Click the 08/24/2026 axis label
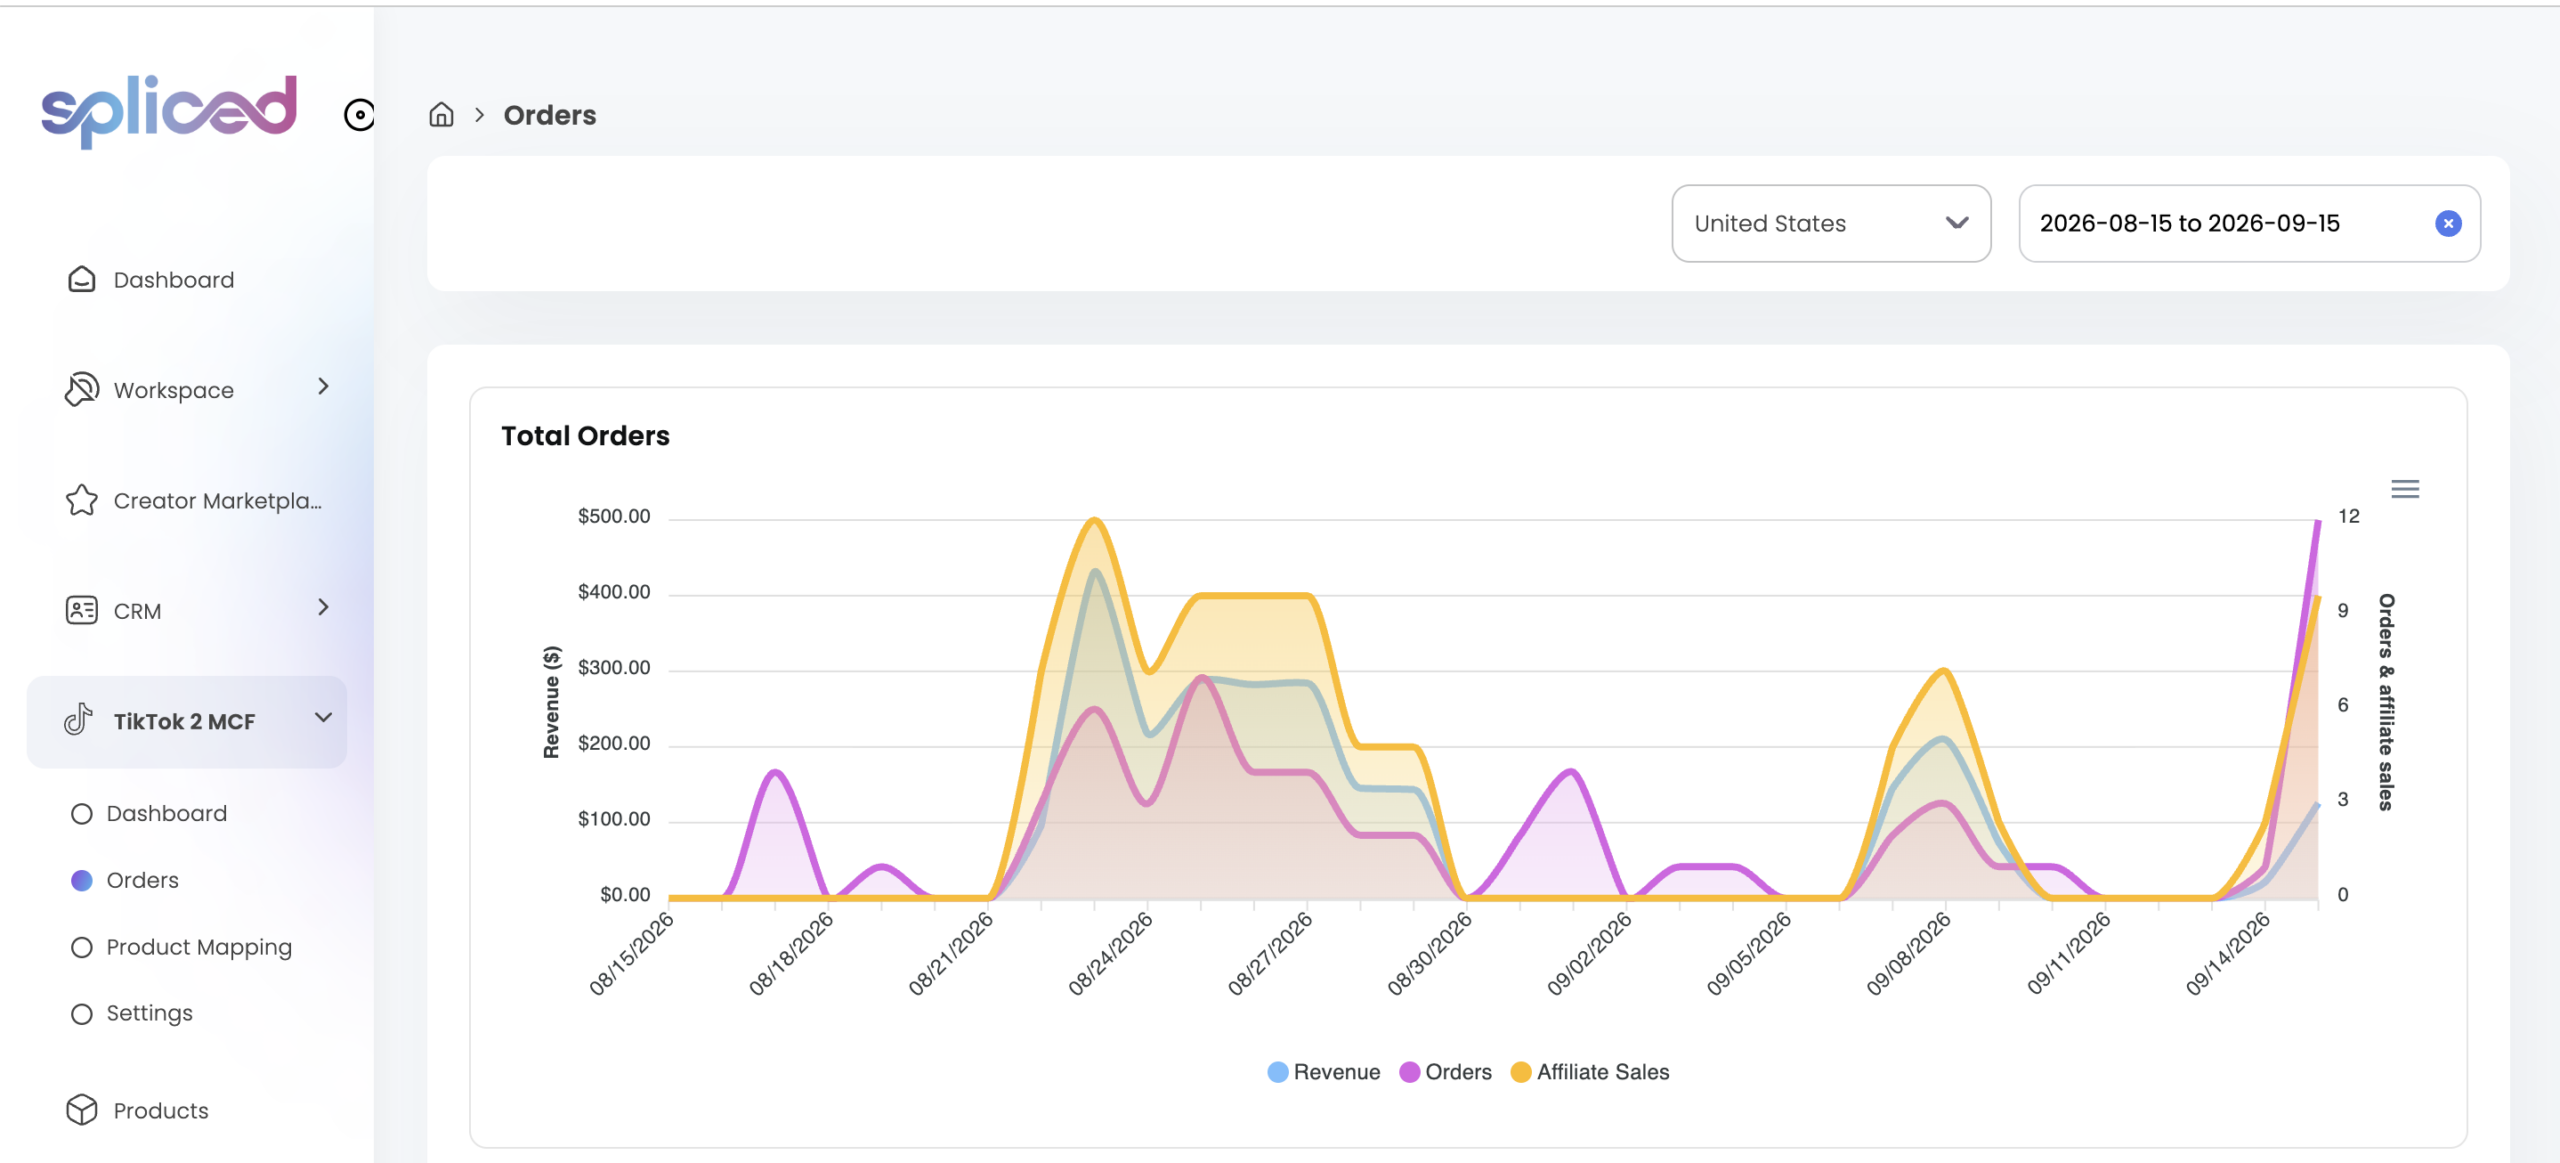This screenshot has width=2560, height=1163. (x=1110, y=954)
